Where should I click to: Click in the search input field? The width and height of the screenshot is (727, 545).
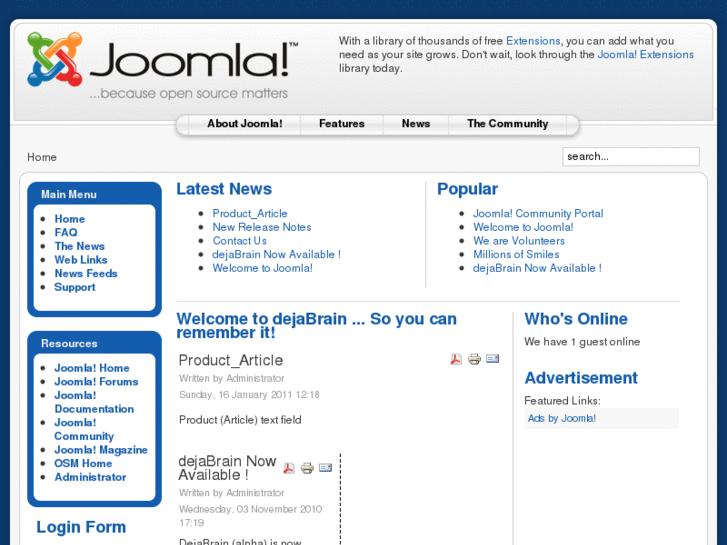(x=631, y=156)
